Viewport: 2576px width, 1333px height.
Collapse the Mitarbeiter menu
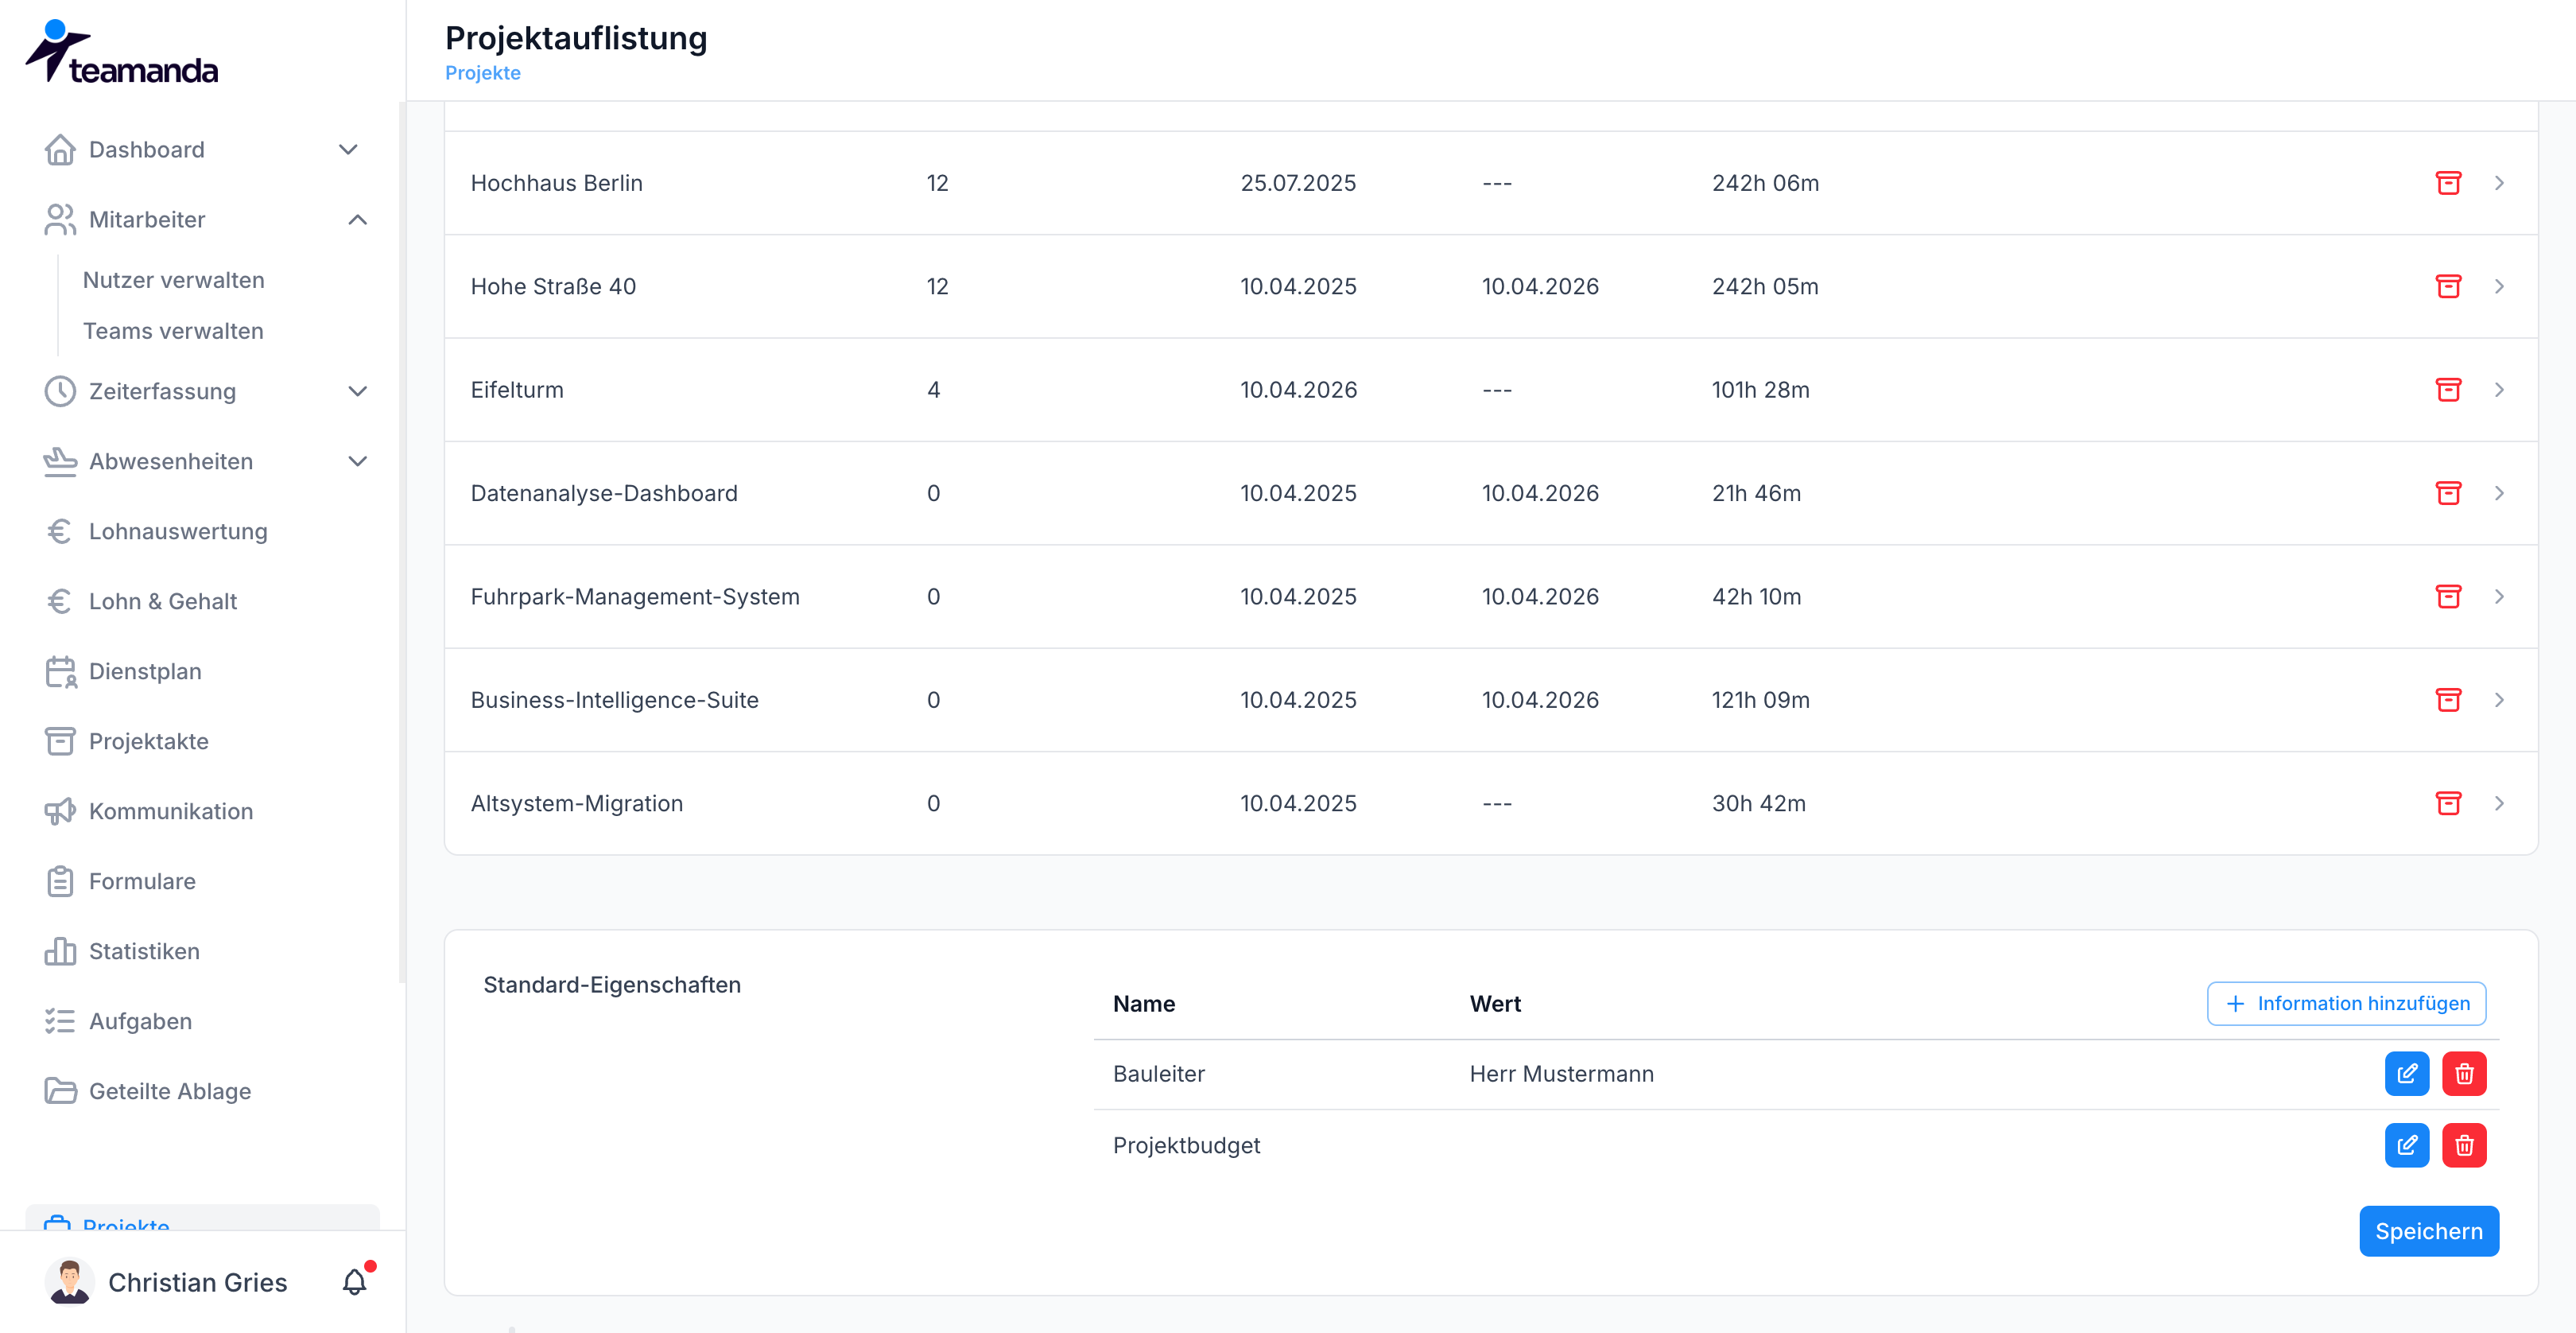point(357,220)
